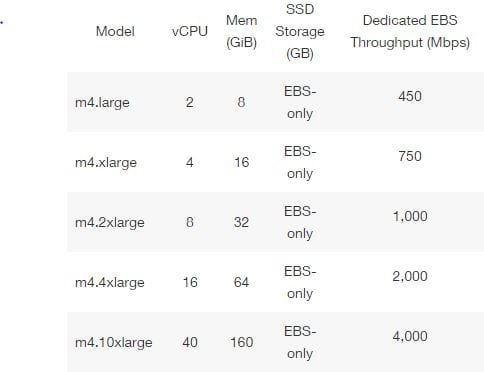Click the 160 memory value
This screenshot has width=484, height=372.
point(242,342)
